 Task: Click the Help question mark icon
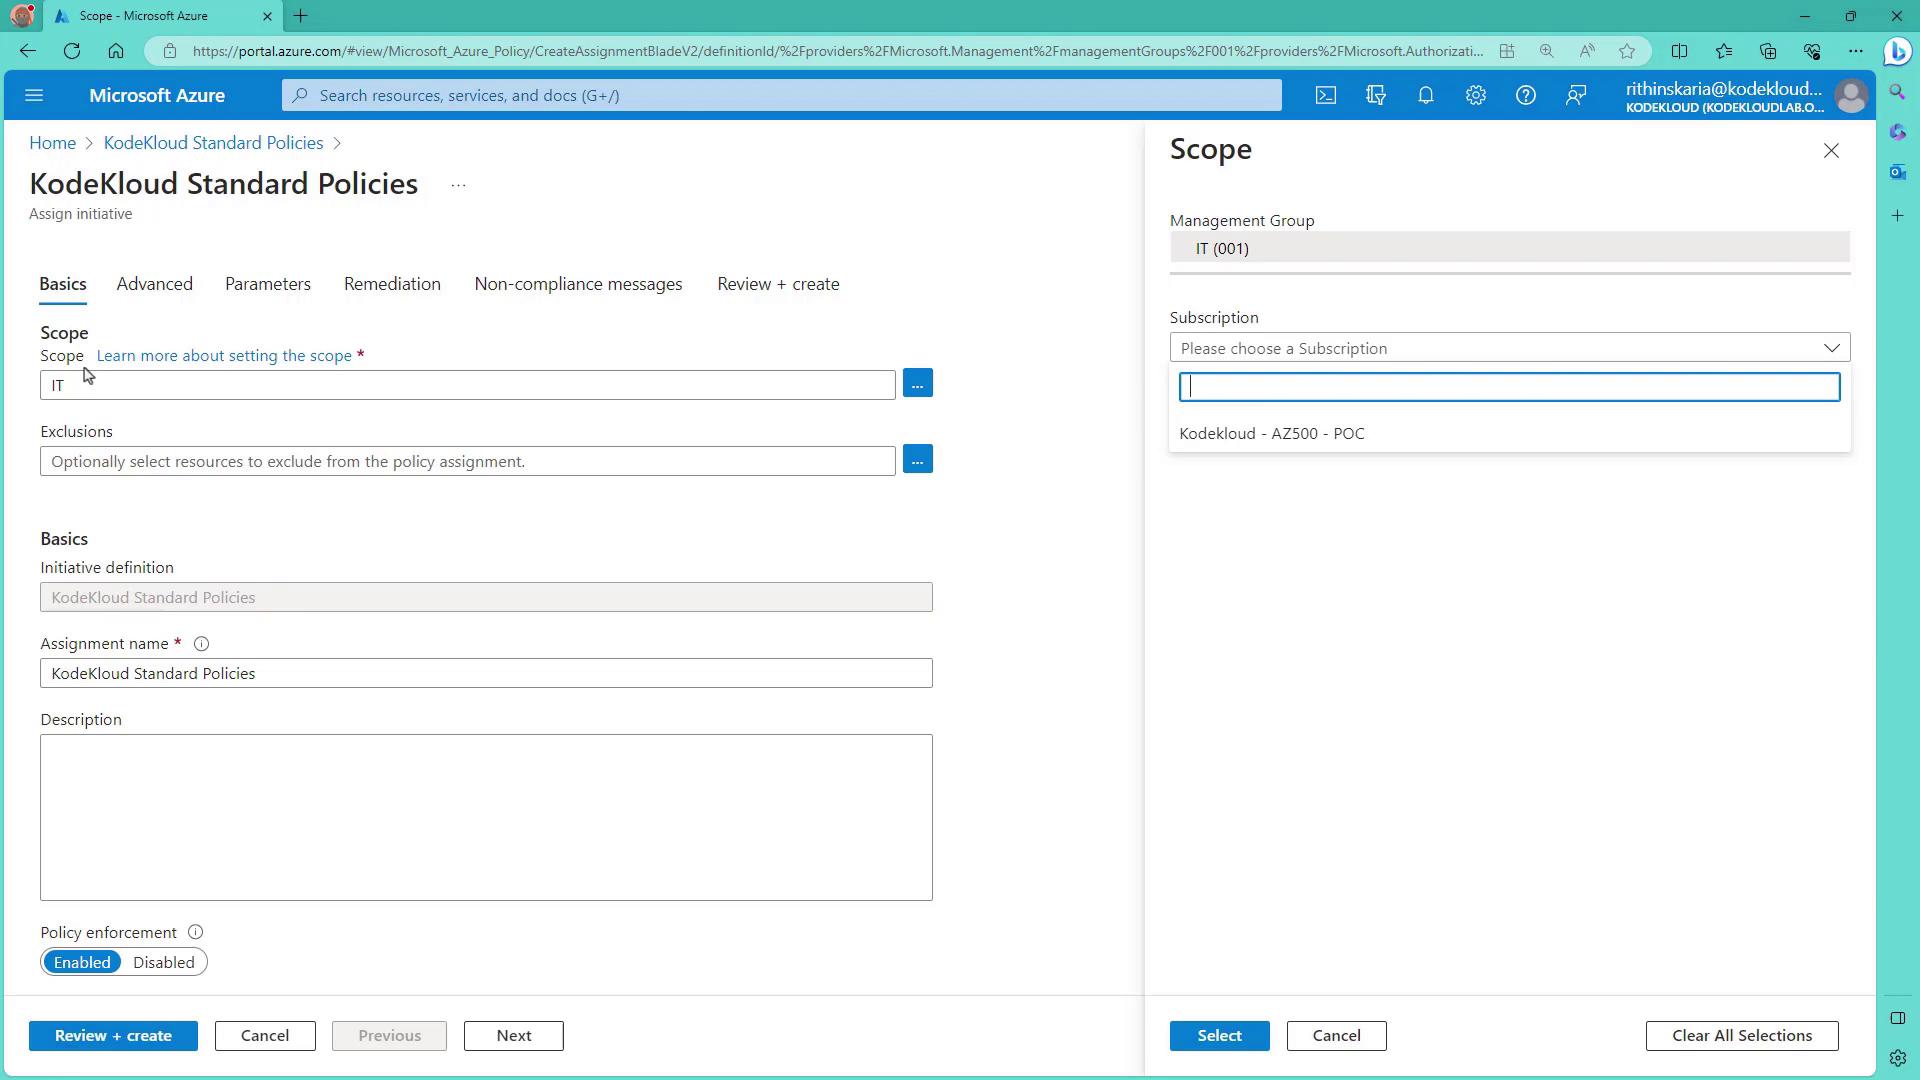(1525, 95)
